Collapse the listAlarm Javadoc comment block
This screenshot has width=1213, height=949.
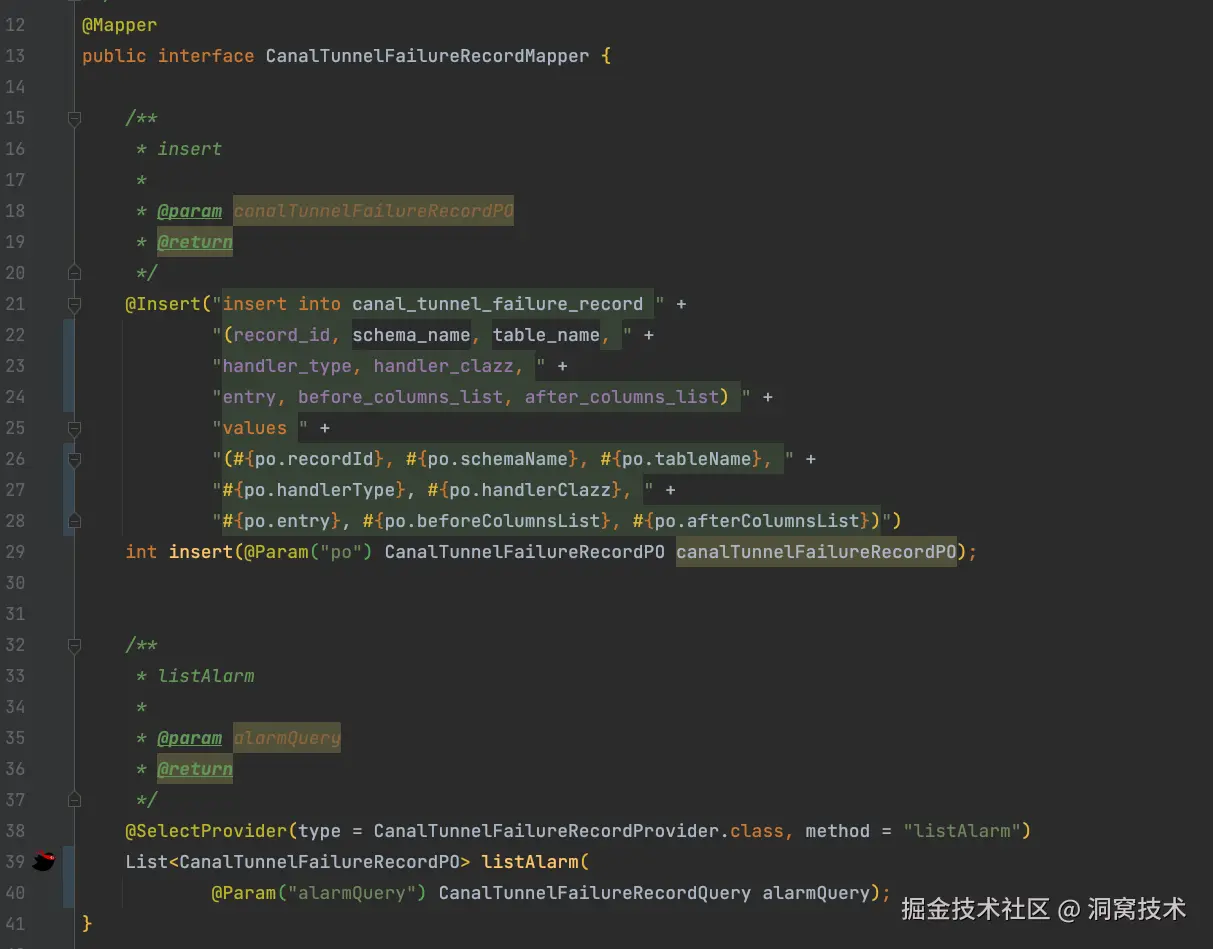tap(73, 645)
